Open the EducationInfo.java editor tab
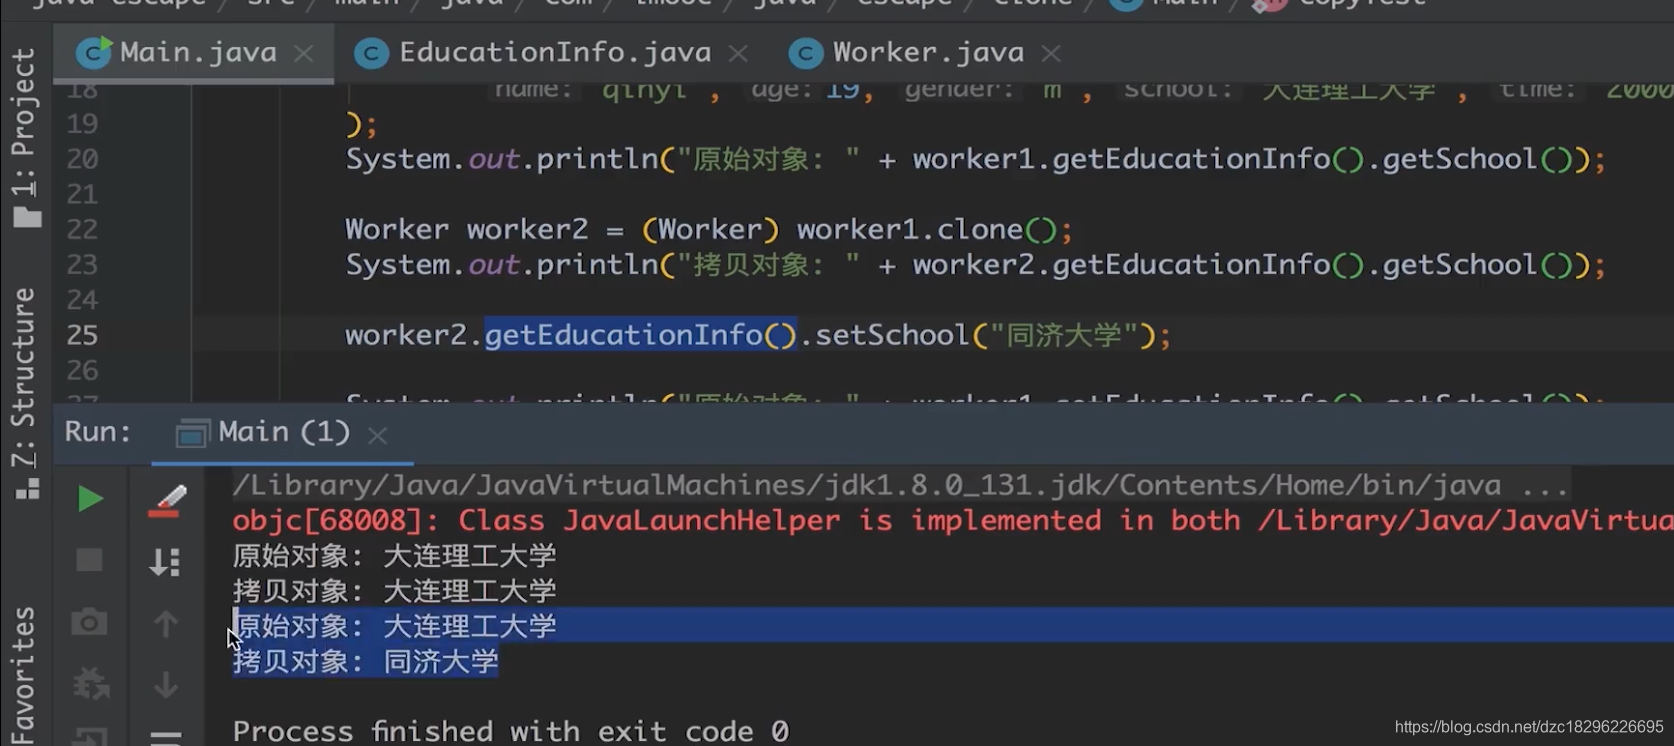1674x746 pixels. [x=555, y=53]
